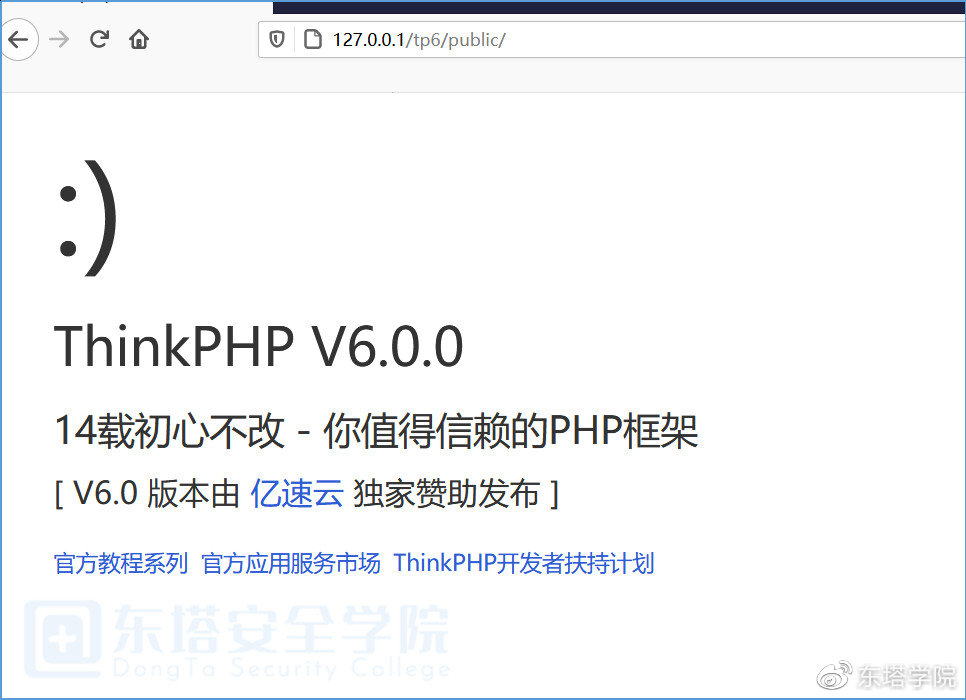Click the Weibo eye logo watermark
Image resolution: width=966 pixels, height=700 pixels.
coord(834,675)
